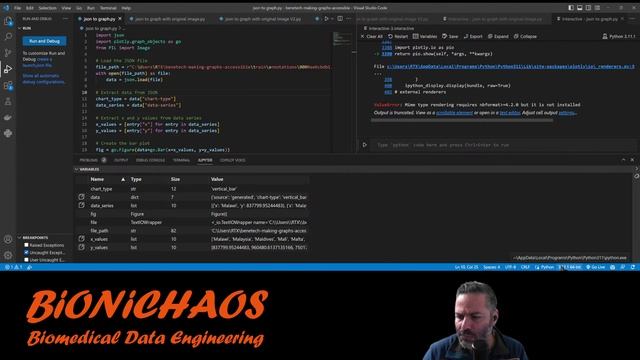The image size is (640, 360).
Task: Show x_values in the data viewer
Action: (x=82, y=239)
